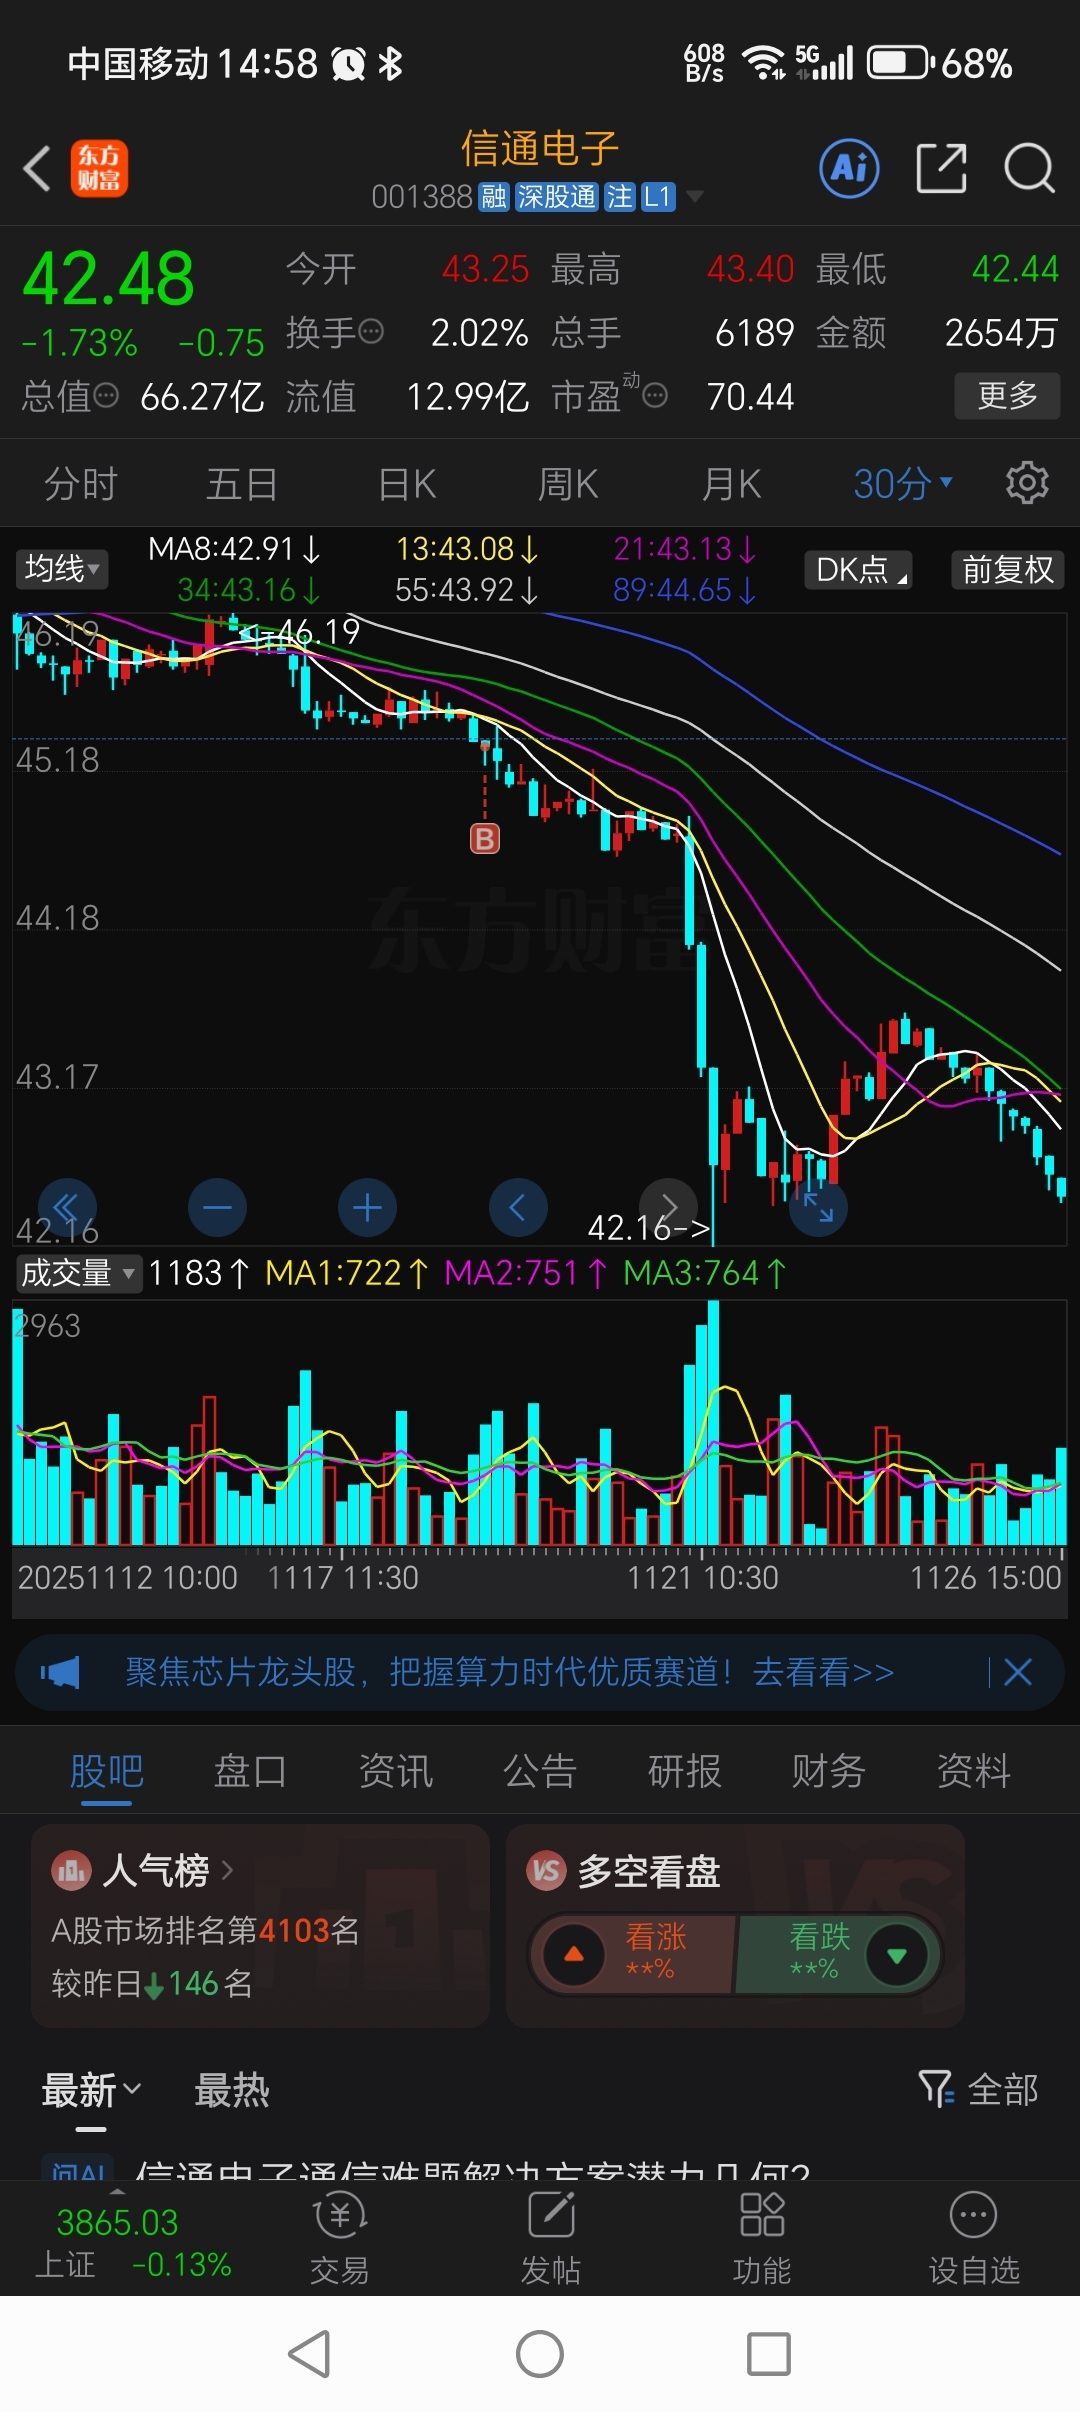1080x2412 pixels.
Task: Tap Android recent apps square
Action: (x=769, y=2353)
